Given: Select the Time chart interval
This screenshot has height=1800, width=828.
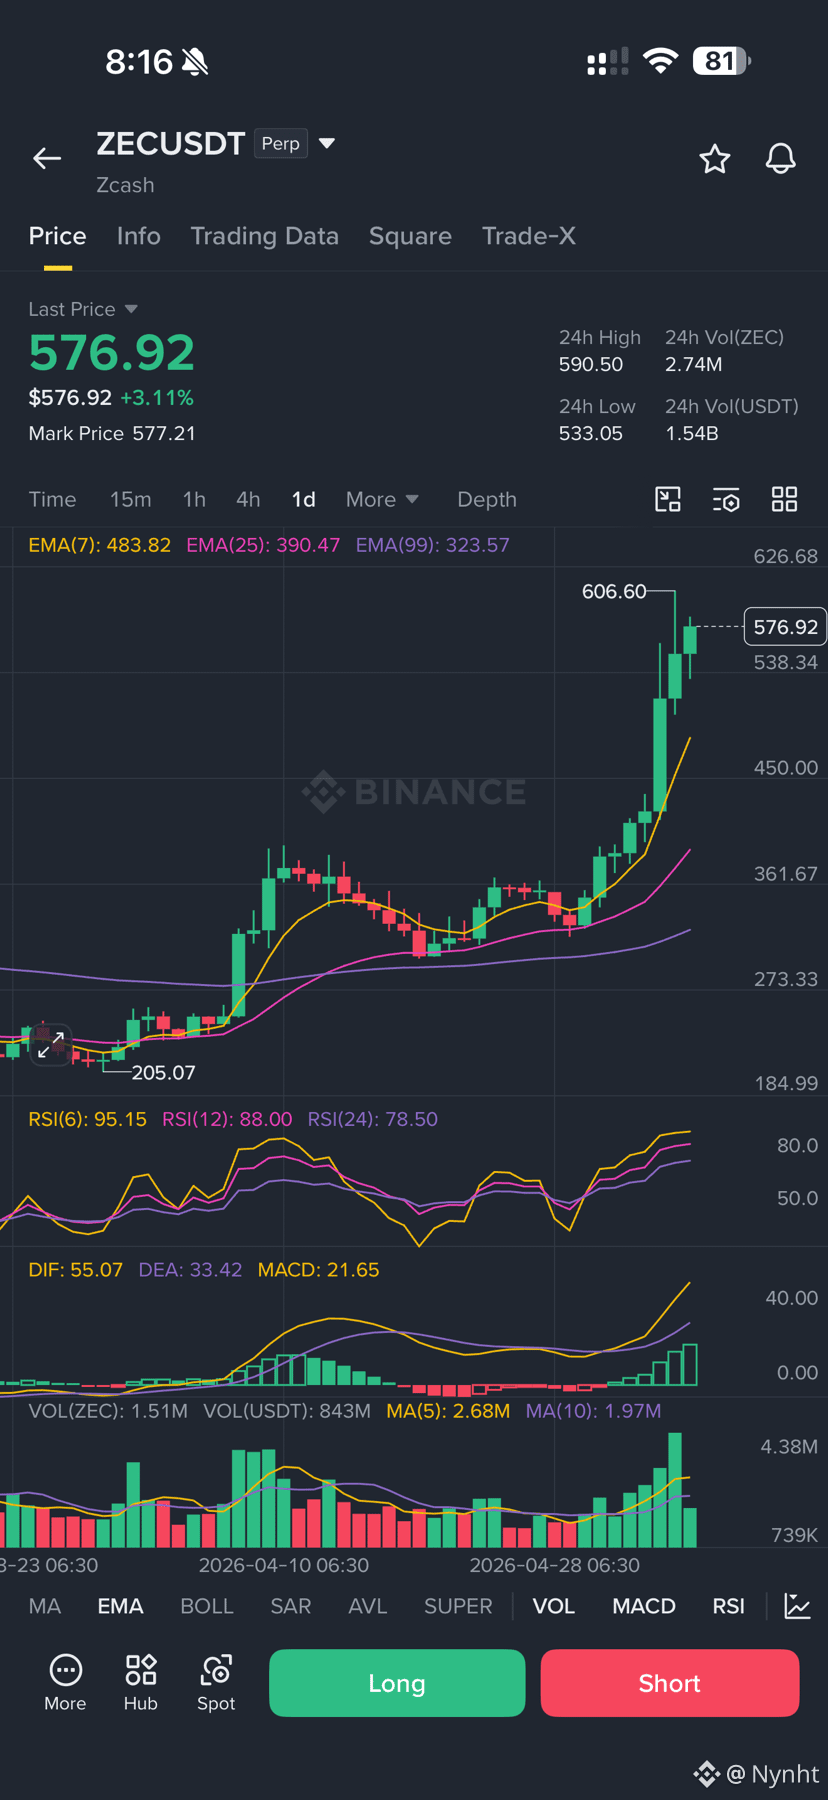Looking at the screenshot, I should (x=52, y=499).
